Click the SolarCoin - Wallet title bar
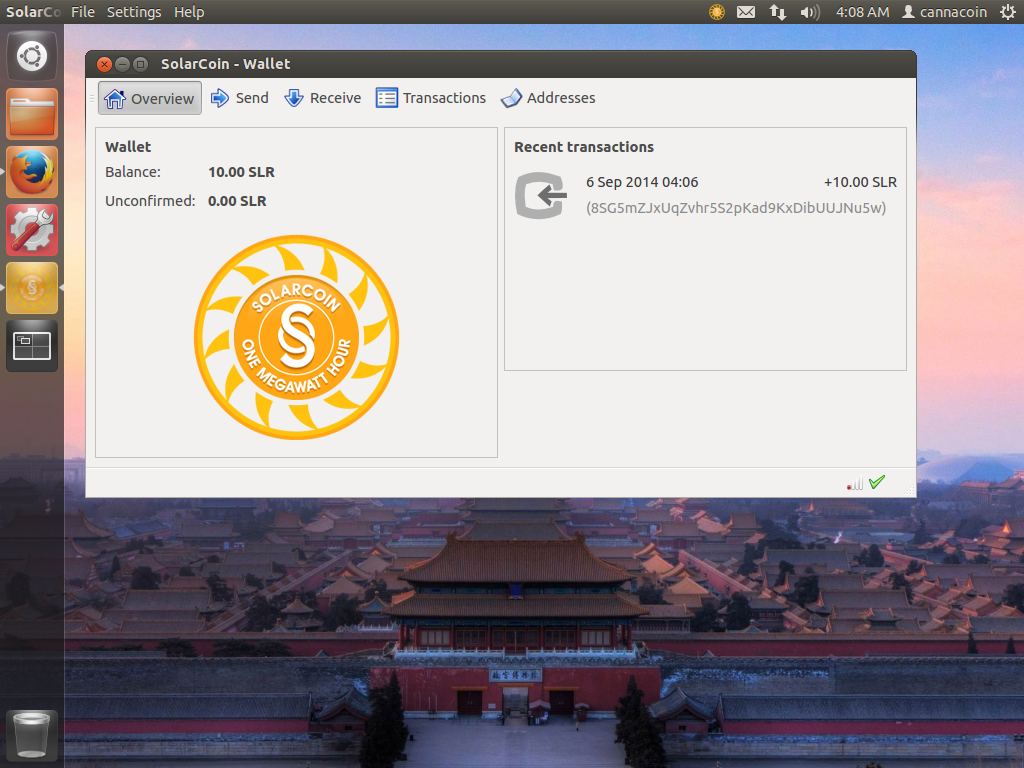 tap(501, 64)
